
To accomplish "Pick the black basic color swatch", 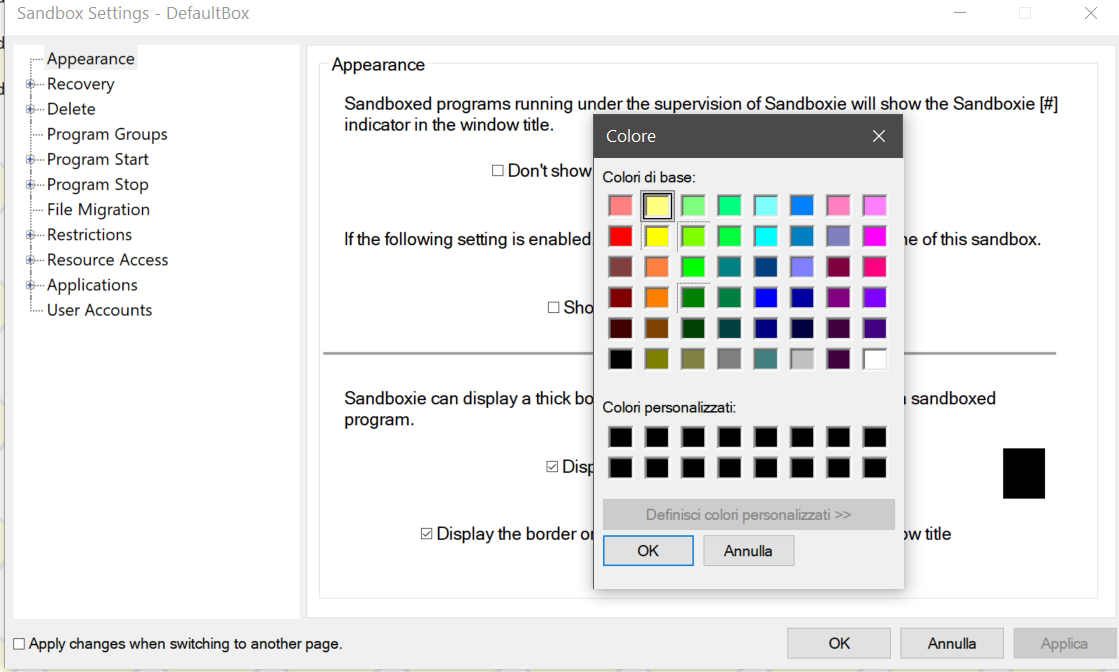I will point(620,359).
